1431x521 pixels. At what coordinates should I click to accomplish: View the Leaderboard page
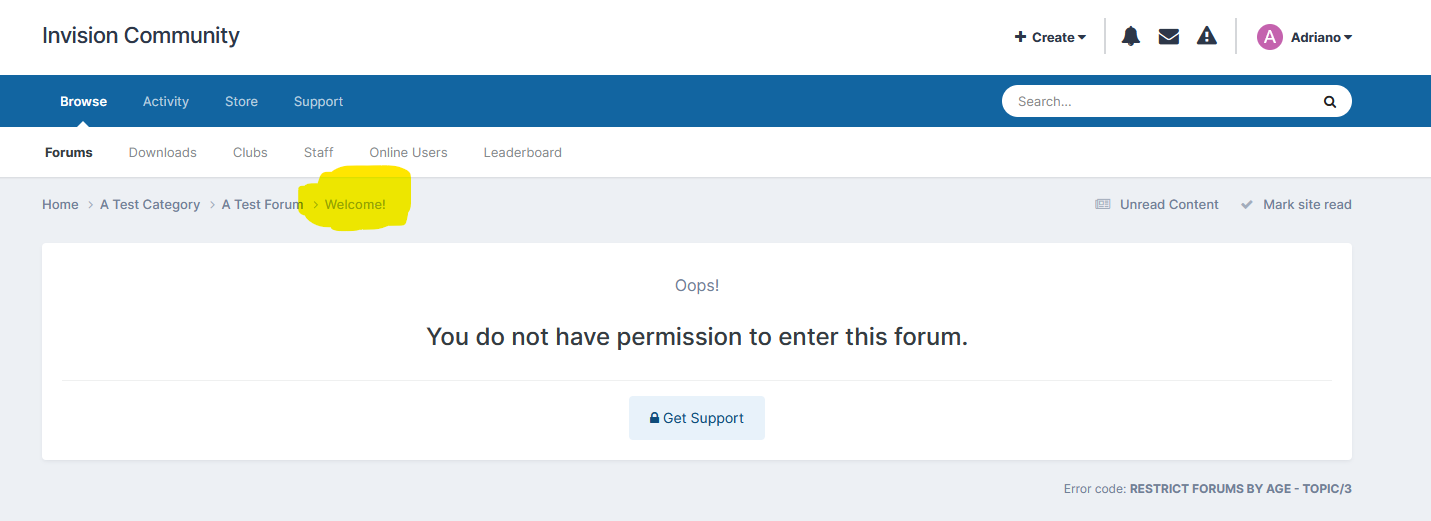tap(522, 152)
